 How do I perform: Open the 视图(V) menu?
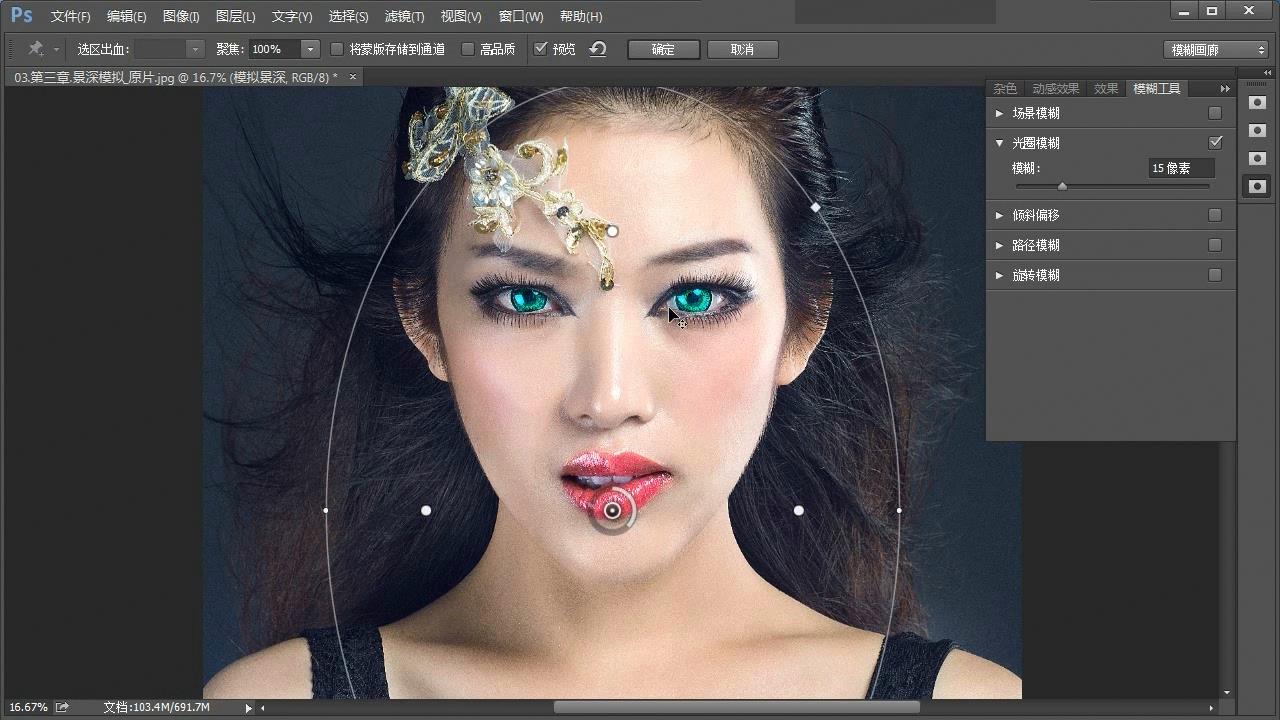tap(461, 17)
